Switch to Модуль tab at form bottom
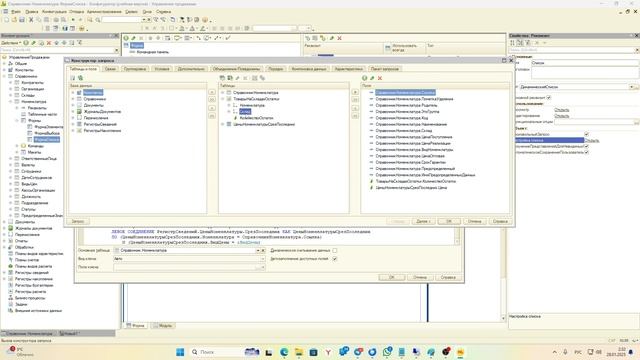Screen dimensions: 640x360 click(x=162, y=326)
